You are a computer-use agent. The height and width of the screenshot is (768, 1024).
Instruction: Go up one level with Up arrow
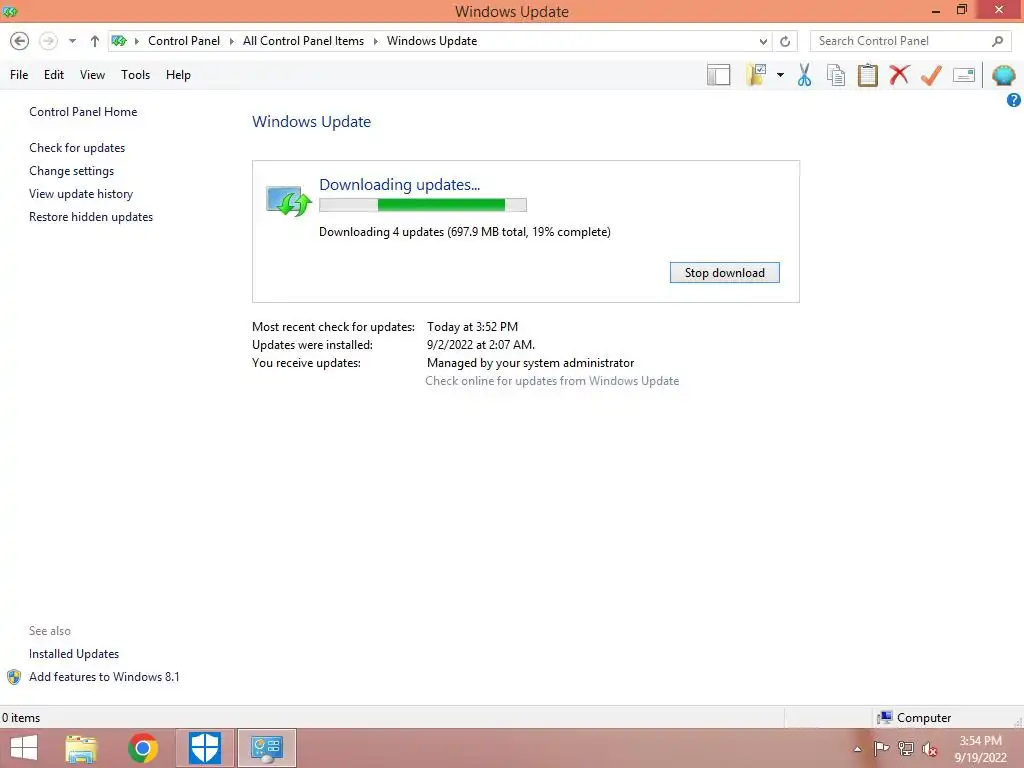coord(95,41)
